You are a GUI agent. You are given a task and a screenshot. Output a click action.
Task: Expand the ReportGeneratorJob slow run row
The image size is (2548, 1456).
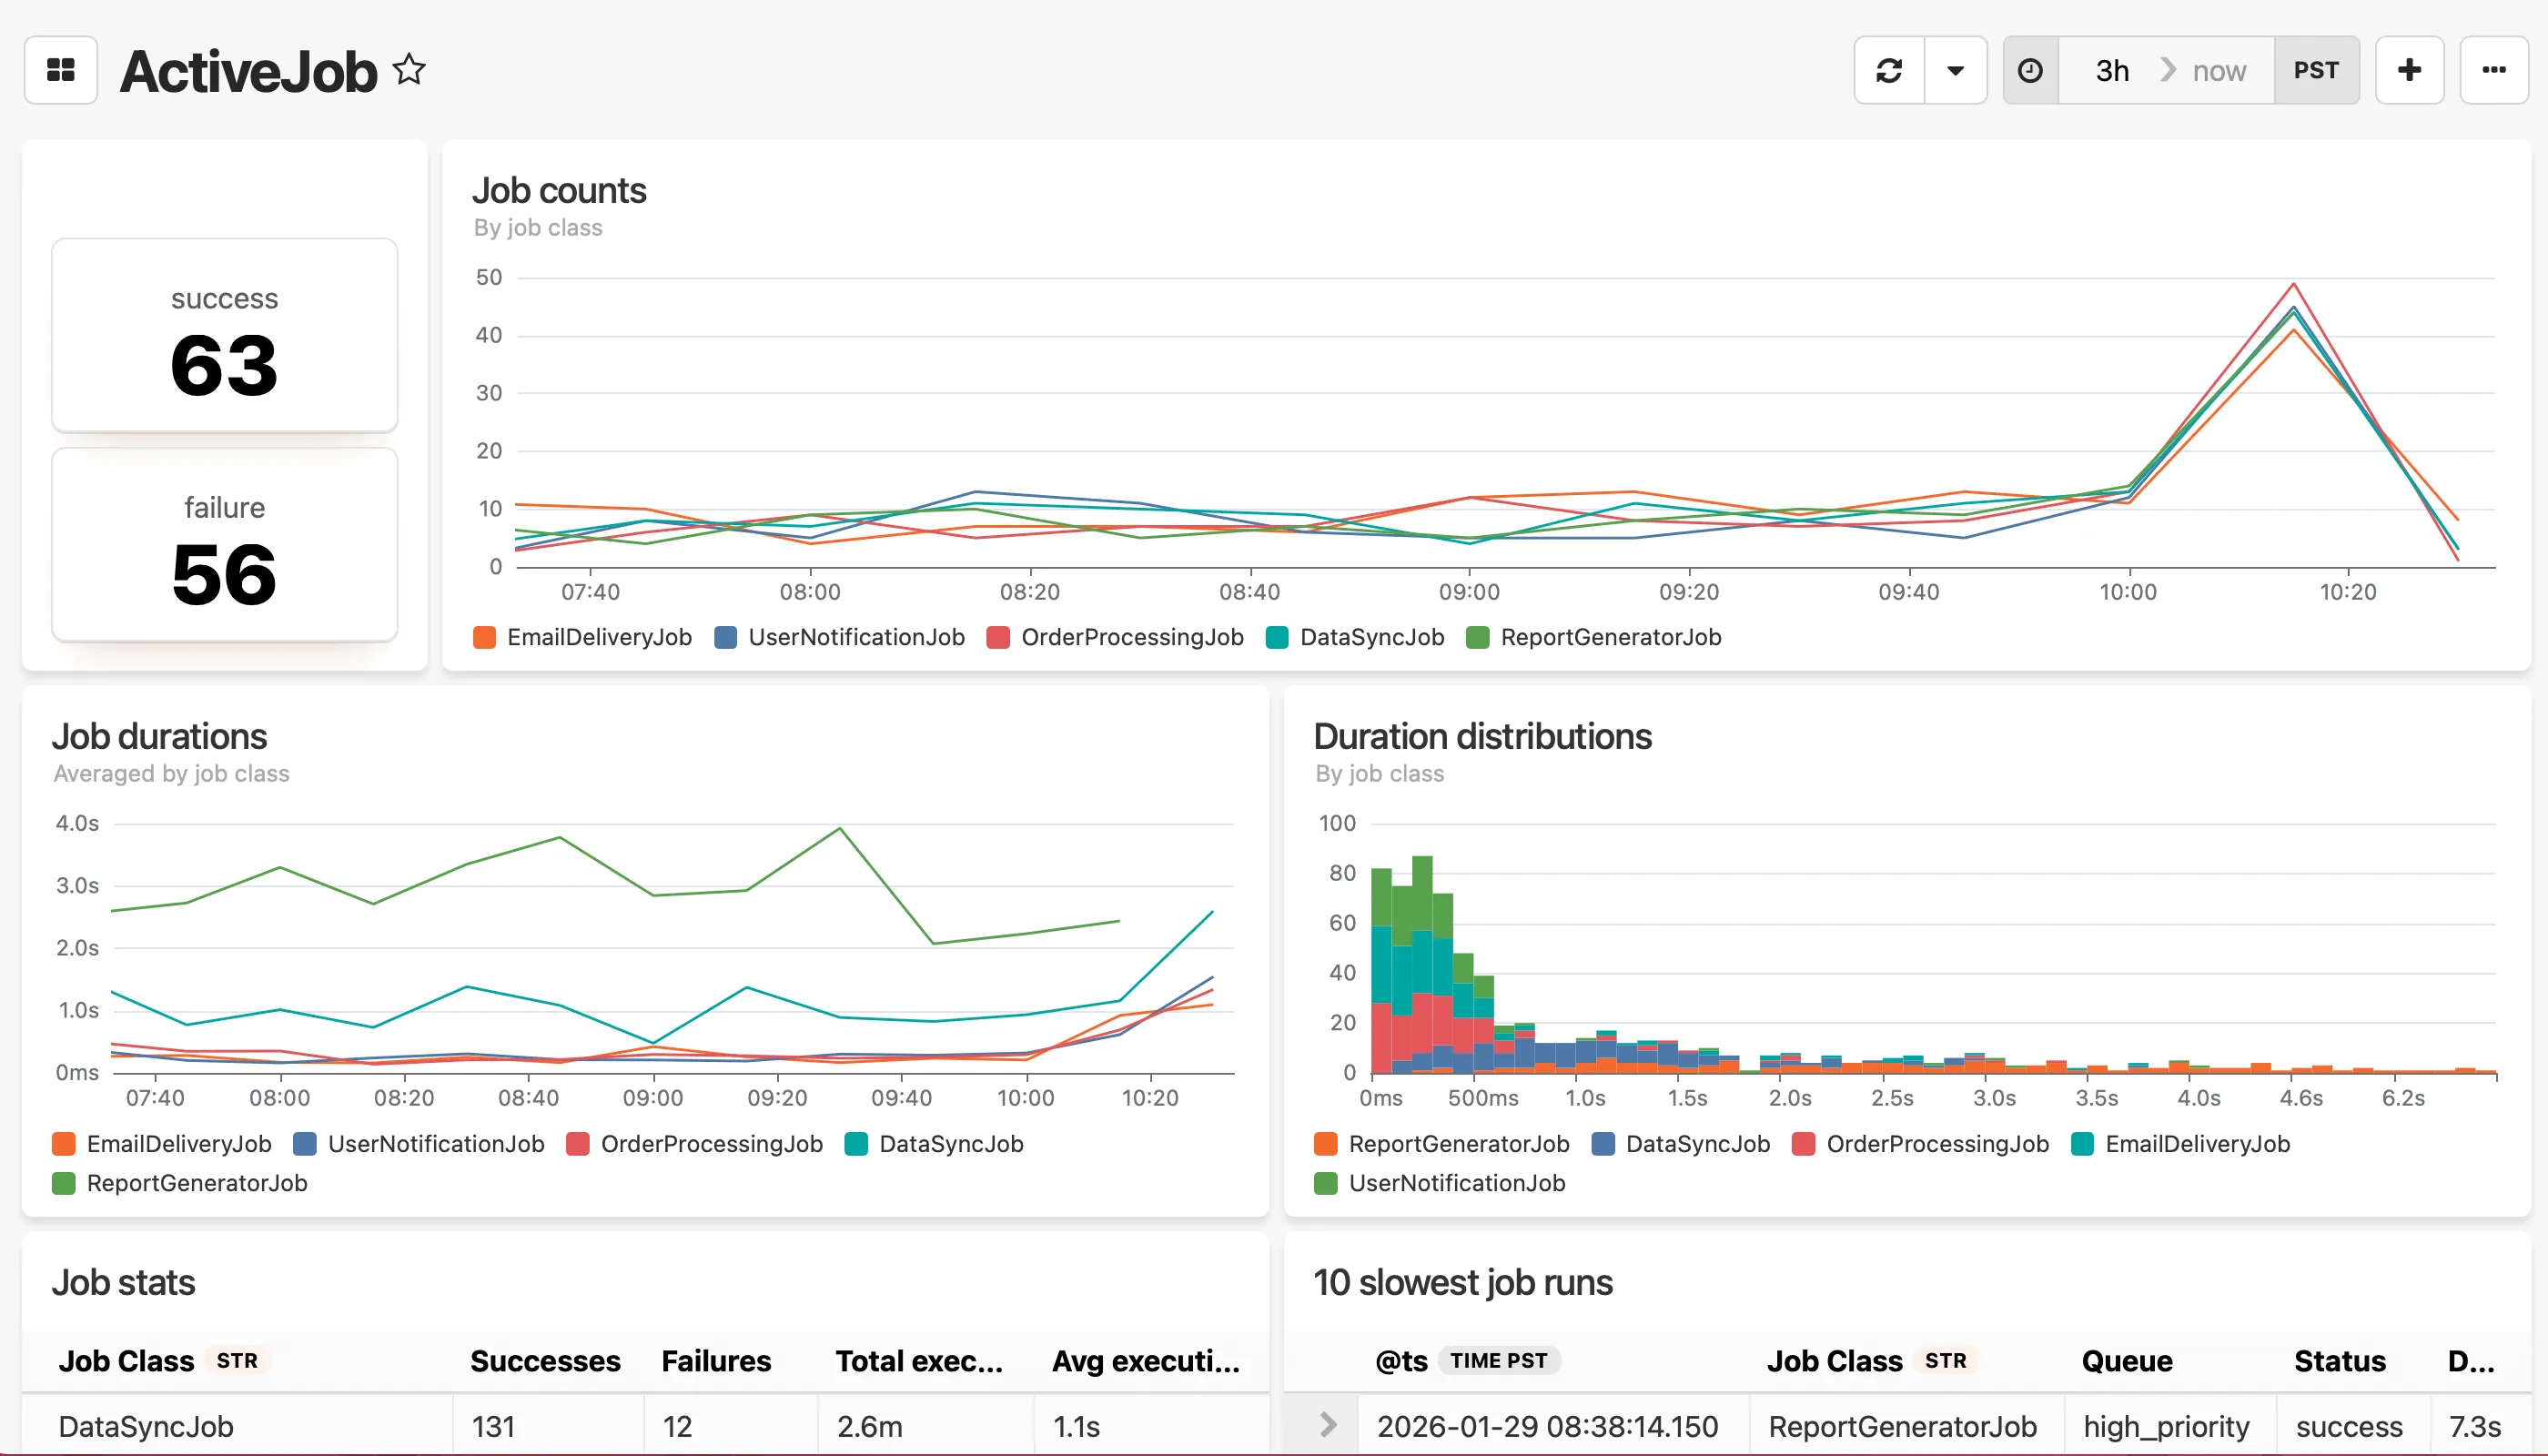(x=1328, y=1424)
